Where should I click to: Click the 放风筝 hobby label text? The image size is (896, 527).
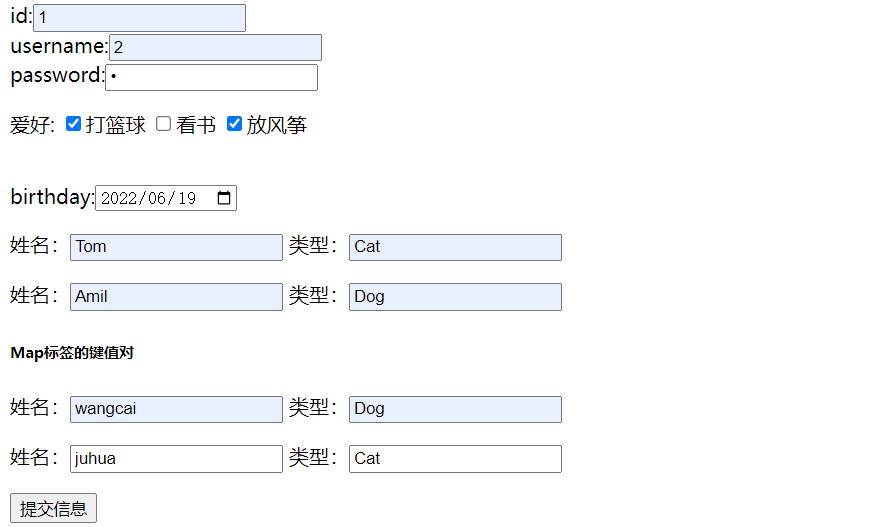[277, 125]
